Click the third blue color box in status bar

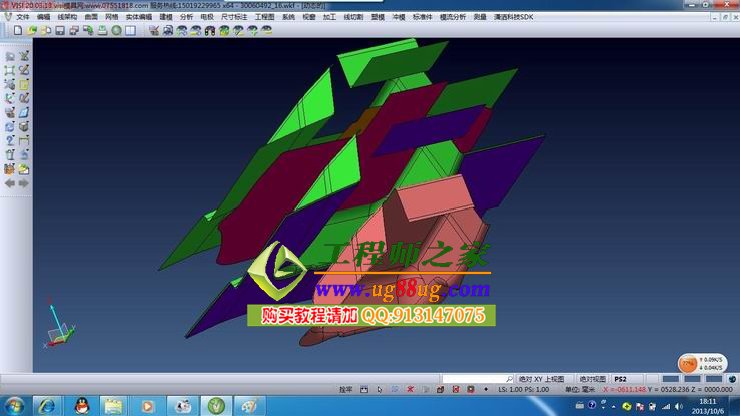[x=714, y=379]
